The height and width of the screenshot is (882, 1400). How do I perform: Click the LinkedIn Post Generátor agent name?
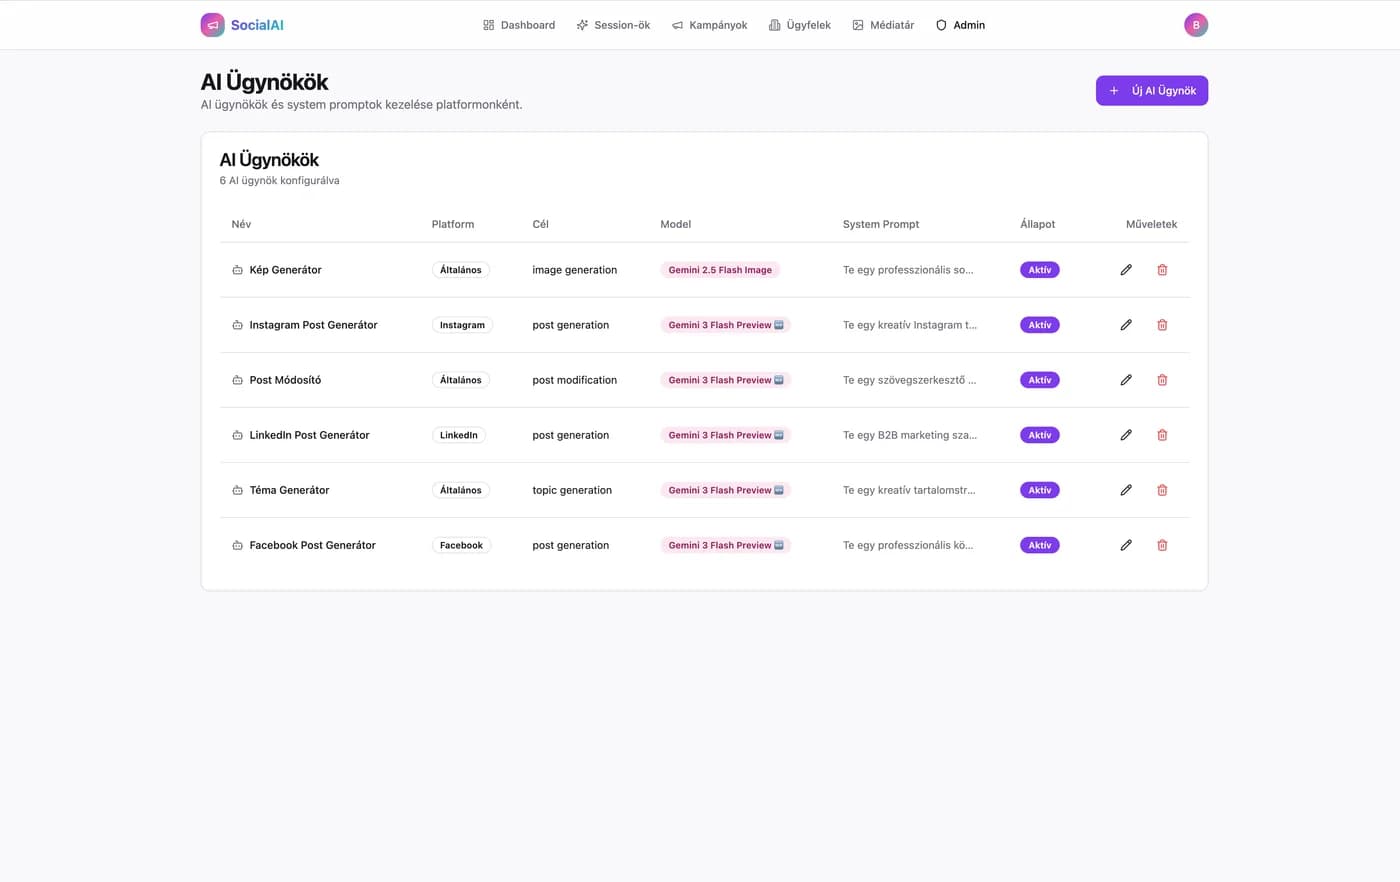(x=309, y=435)
